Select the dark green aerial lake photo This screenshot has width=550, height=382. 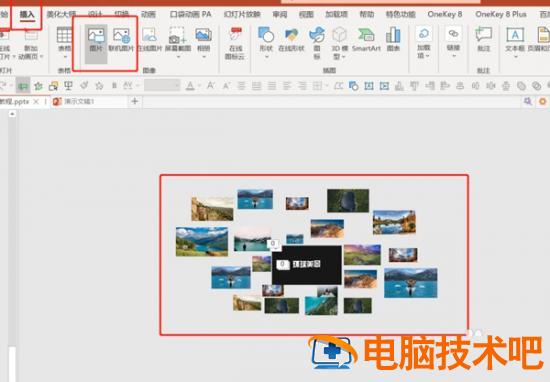[x=348, y=201]
